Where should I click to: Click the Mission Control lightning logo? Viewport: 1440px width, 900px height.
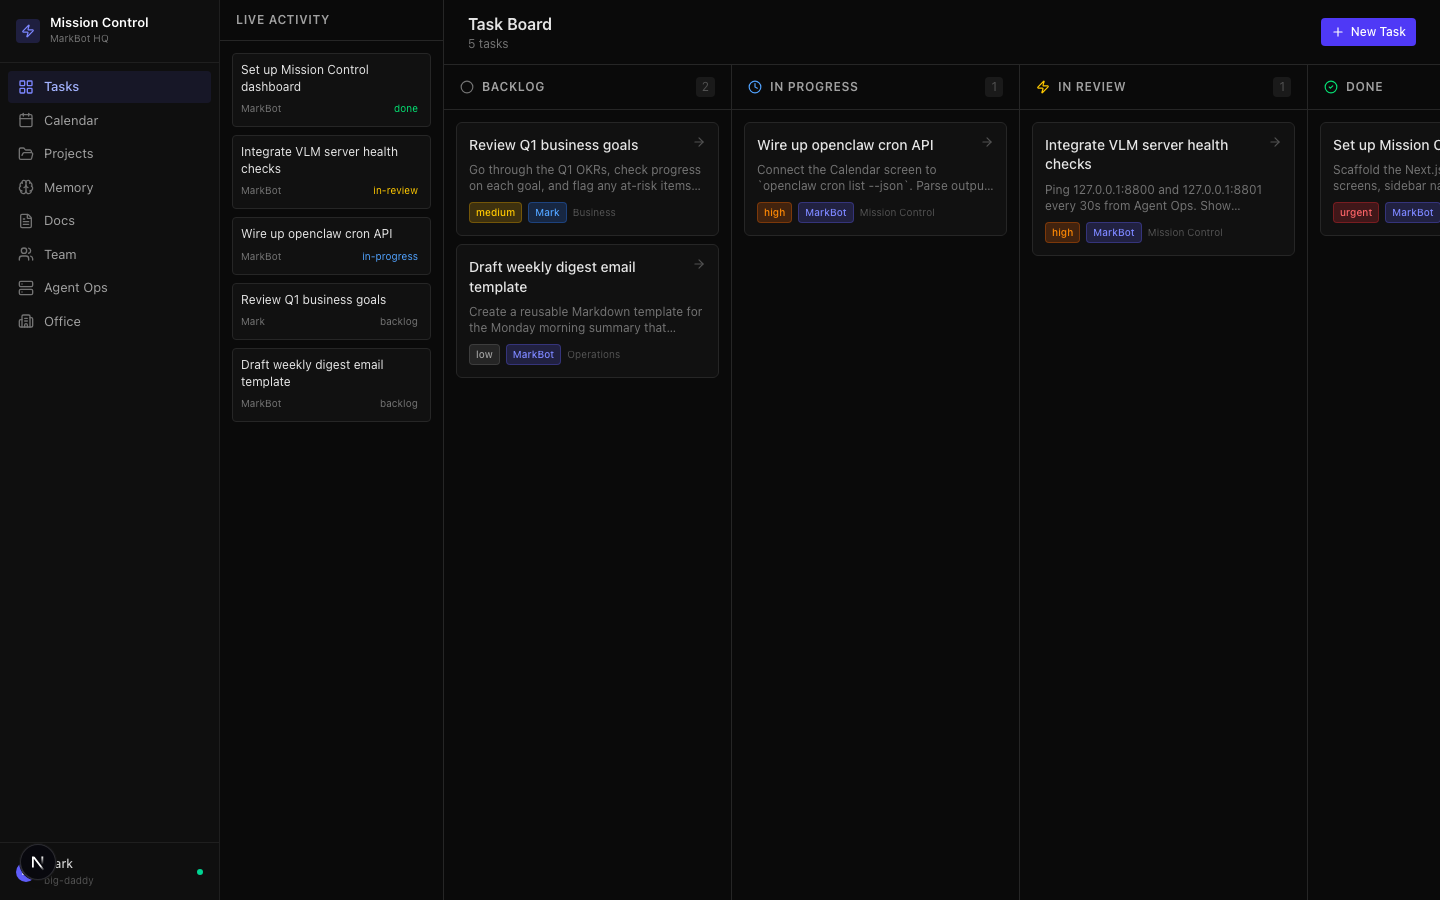pos(28,31)
